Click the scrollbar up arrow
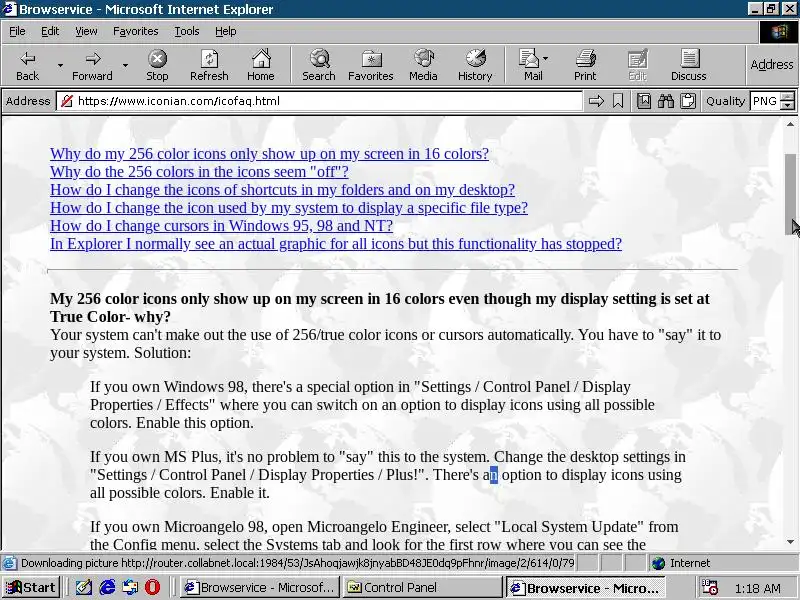Screen dimensions: 800x600 click(790, 124)
